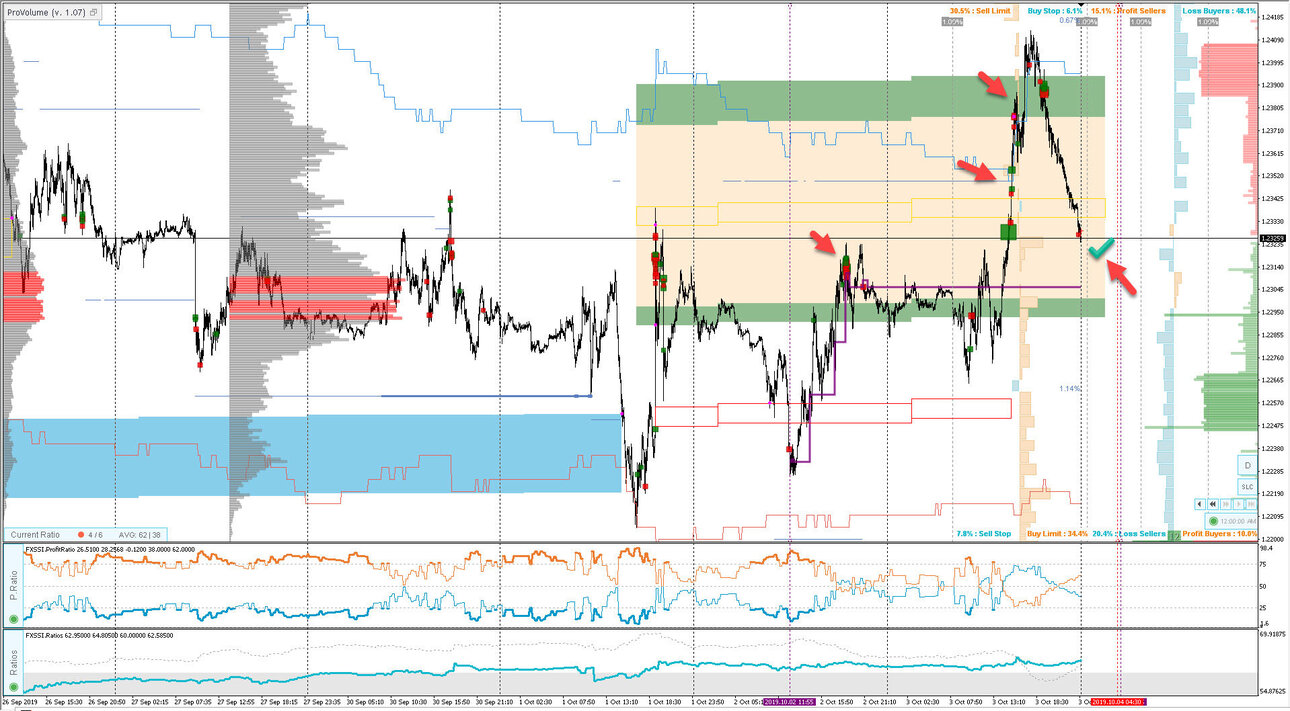1290x711 pixels.
Task: Click the Loss Buyers : 48.1% label
Action: (x=1219, y=10)
